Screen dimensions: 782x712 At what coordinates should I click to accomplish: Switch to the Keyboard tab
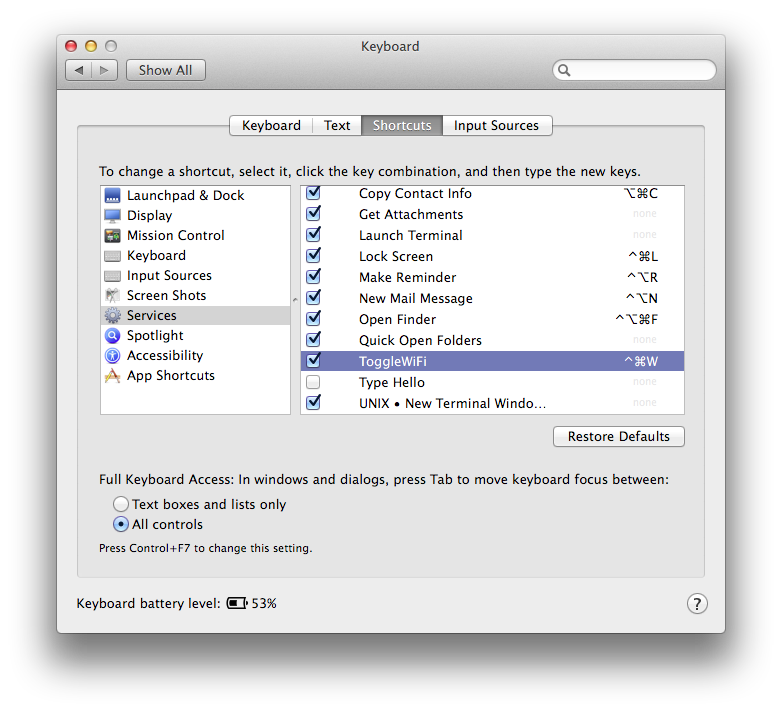click(x=271, y=125)
